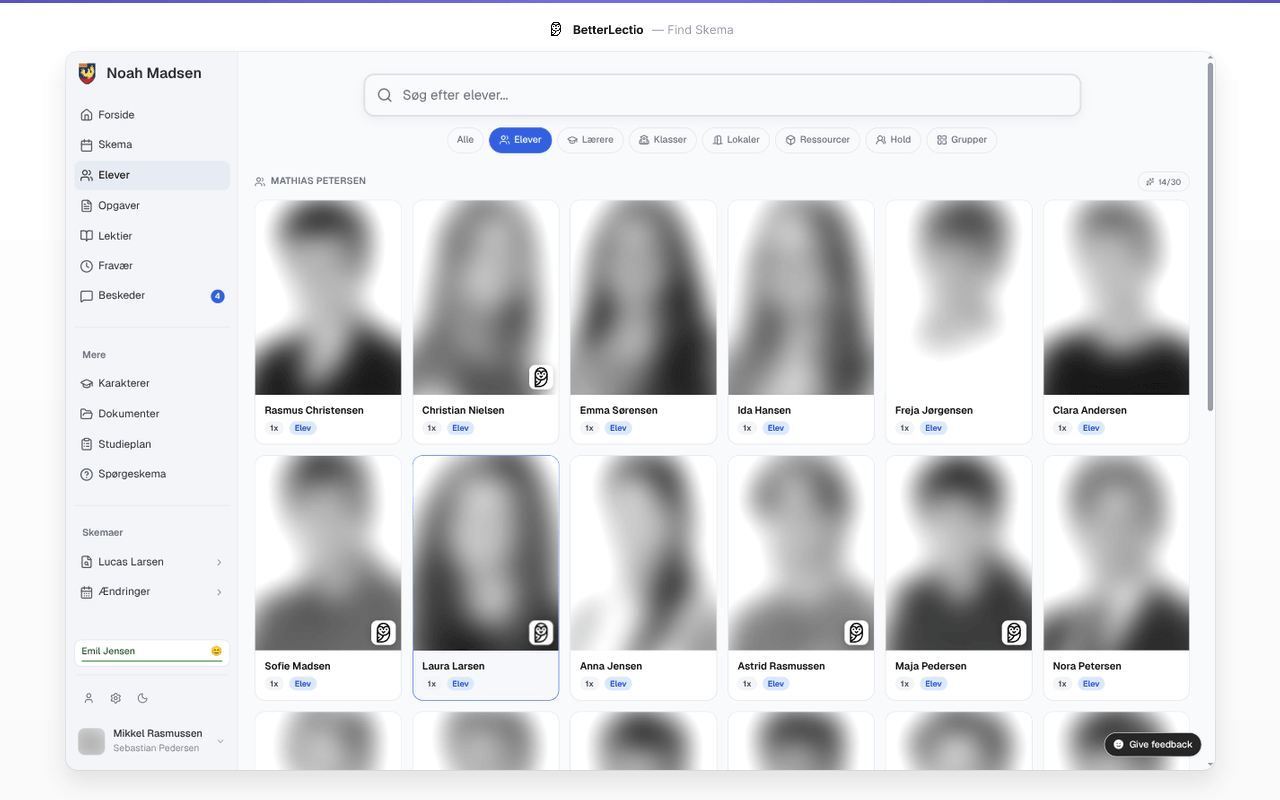1280x800 pixels.
Task: Open Fravær in sidebar
Action: pyautogui.click(x=152, y=266)
